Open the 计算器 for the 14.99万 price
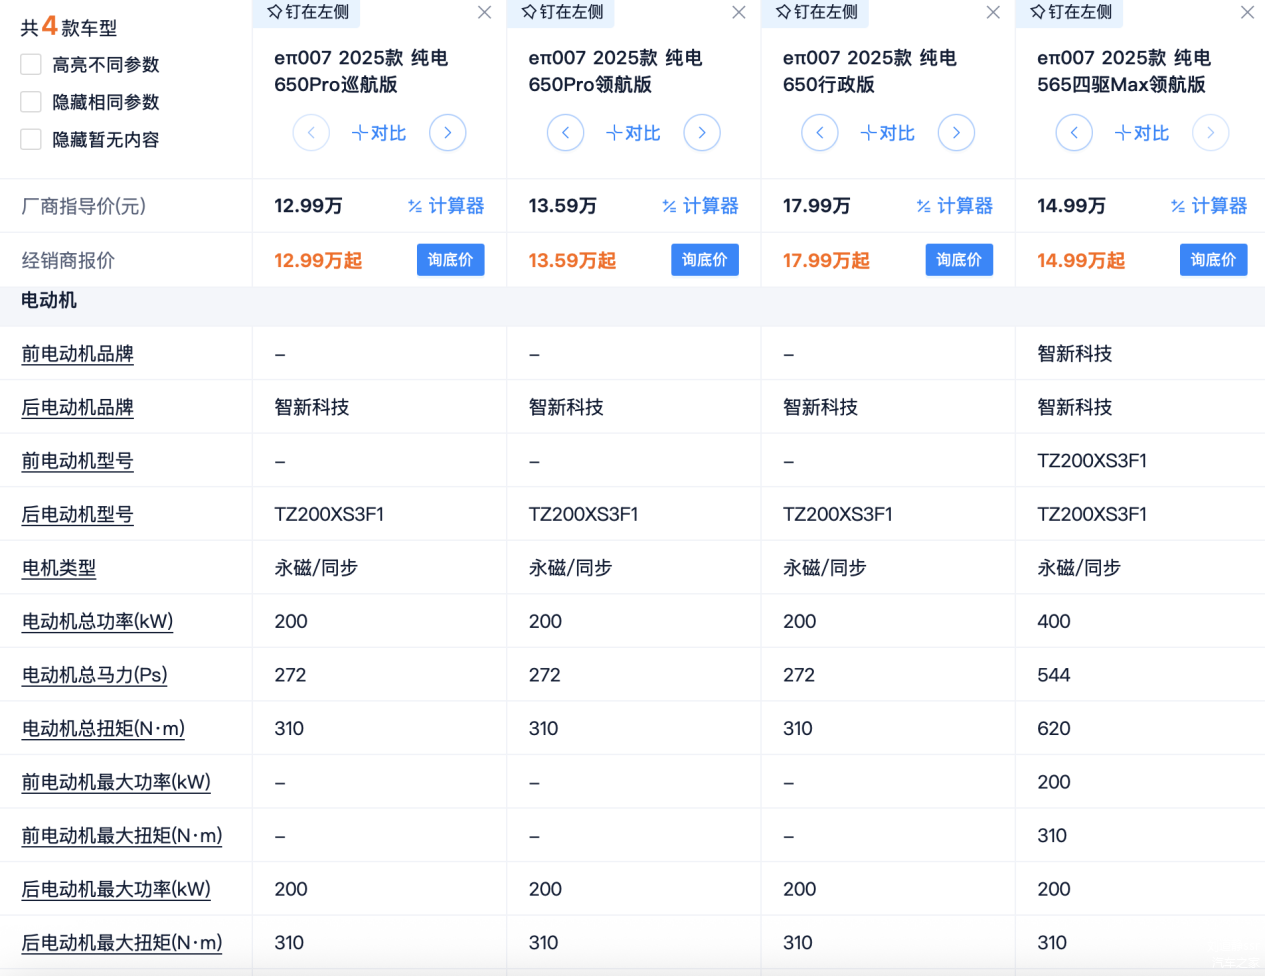 1209,206
